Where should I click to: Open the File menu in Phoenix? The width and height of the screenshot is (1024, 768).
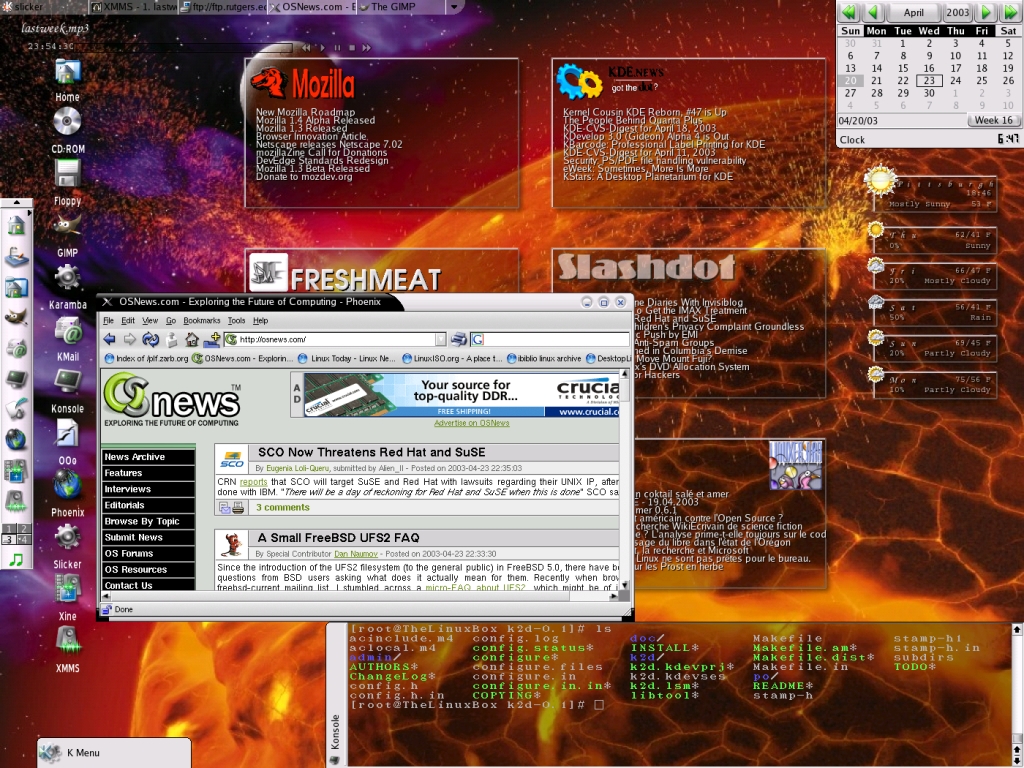108,321
